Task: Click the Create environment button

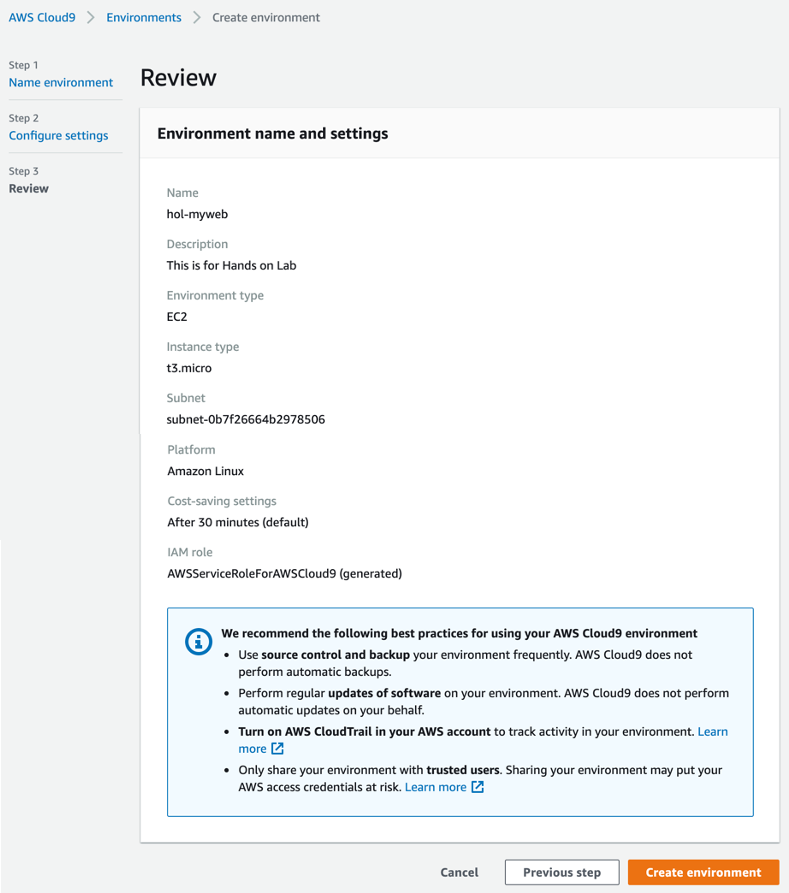Action: [x=703, y=872]
